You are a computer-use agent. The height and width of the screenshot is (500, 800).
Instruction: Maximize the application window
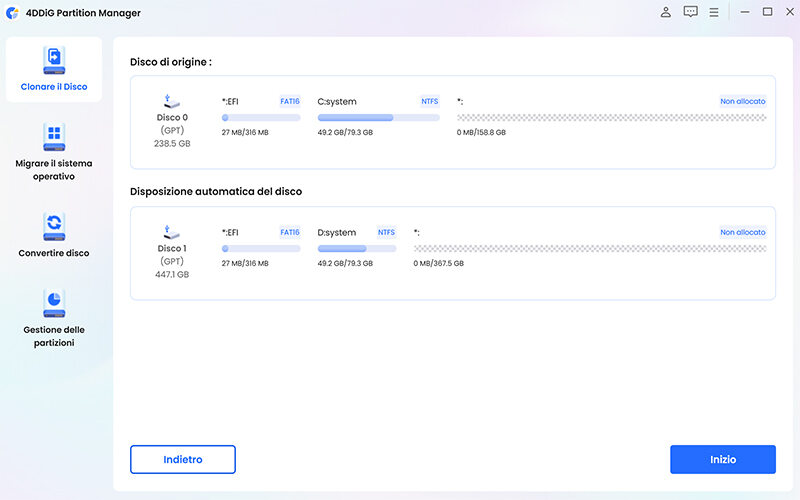(767, 12)
